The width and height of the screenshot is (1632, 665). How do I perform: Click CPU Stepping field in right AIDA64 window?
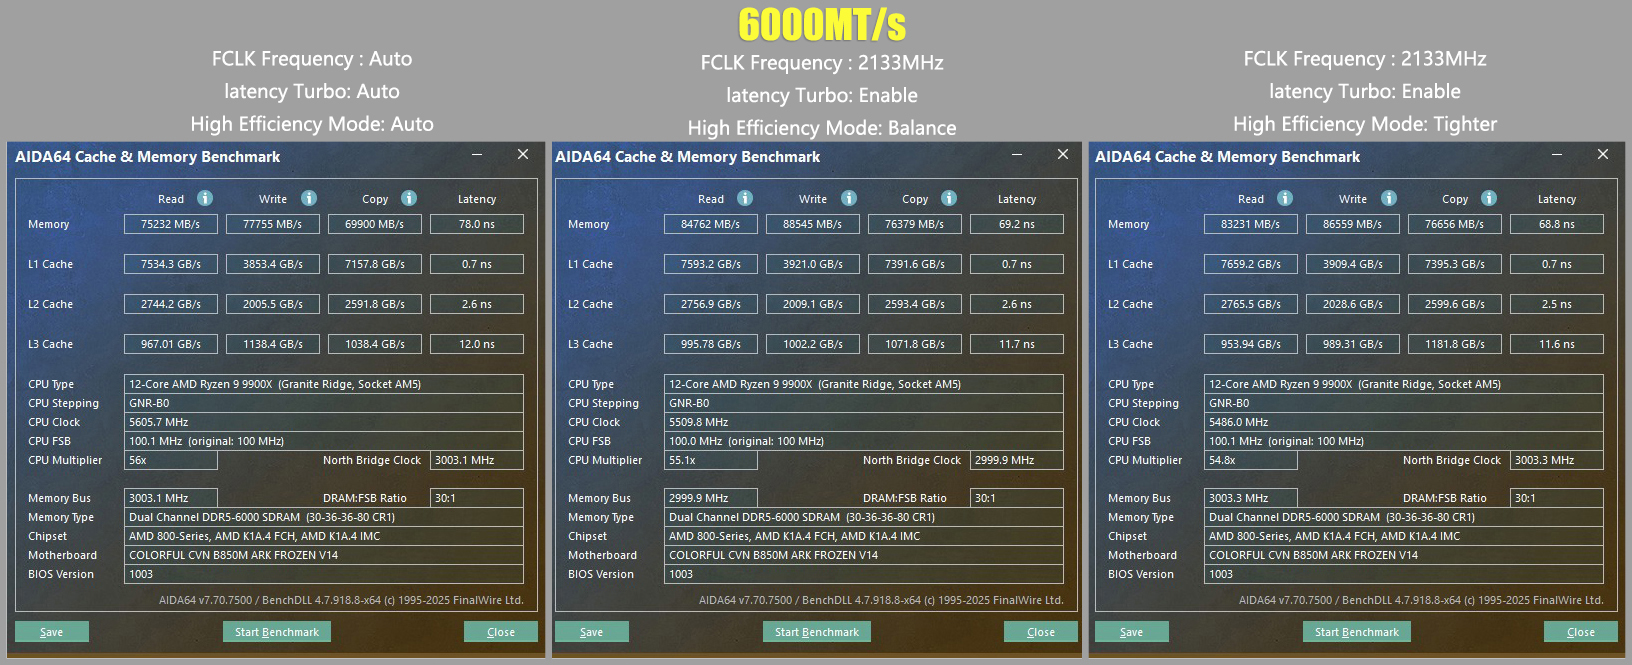[x=1404, y=403]
